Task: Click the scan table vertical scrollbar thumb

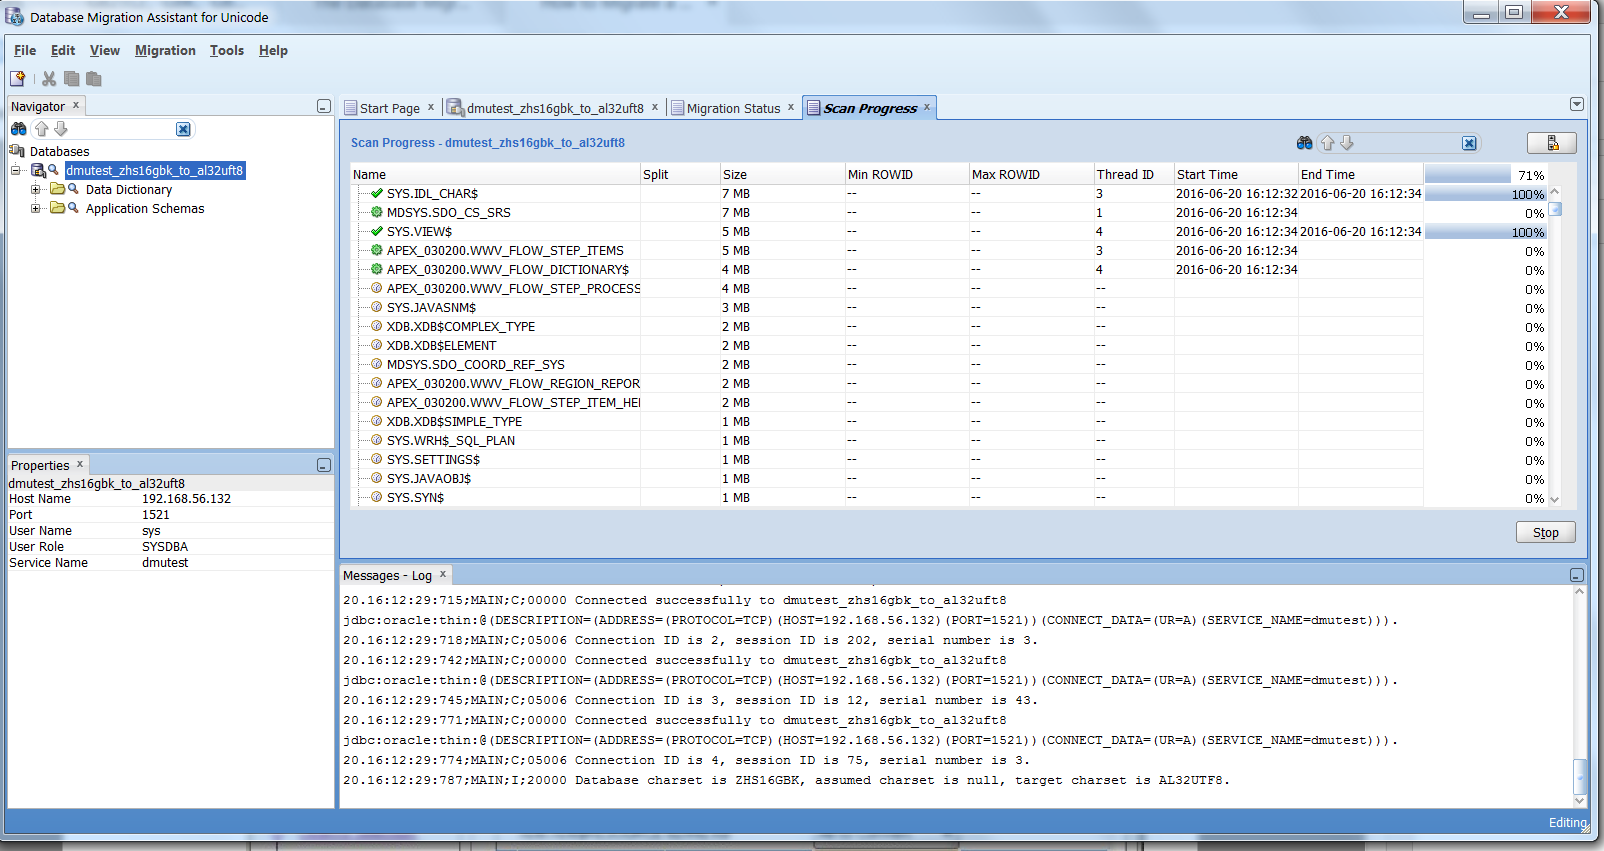Action: click(x=1555, y=209)
